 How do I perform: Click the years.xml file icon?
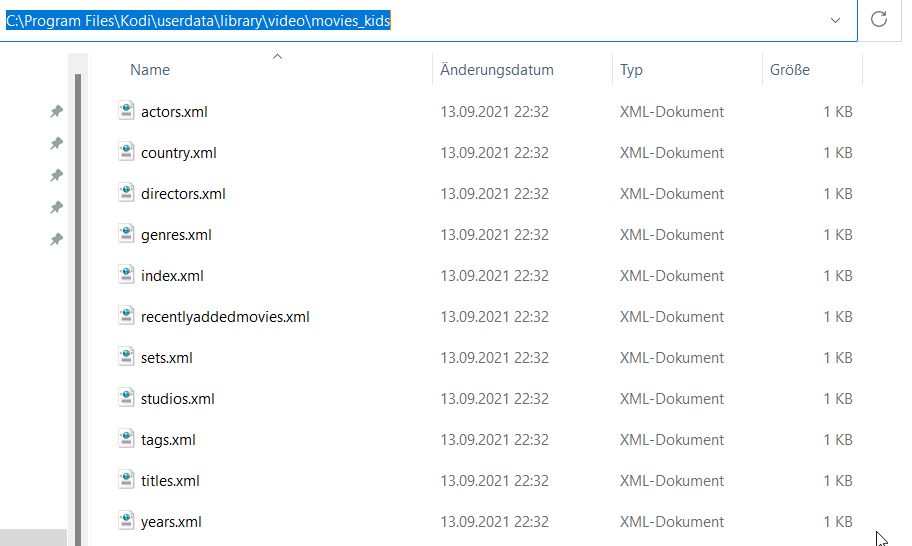pos(126,520)
